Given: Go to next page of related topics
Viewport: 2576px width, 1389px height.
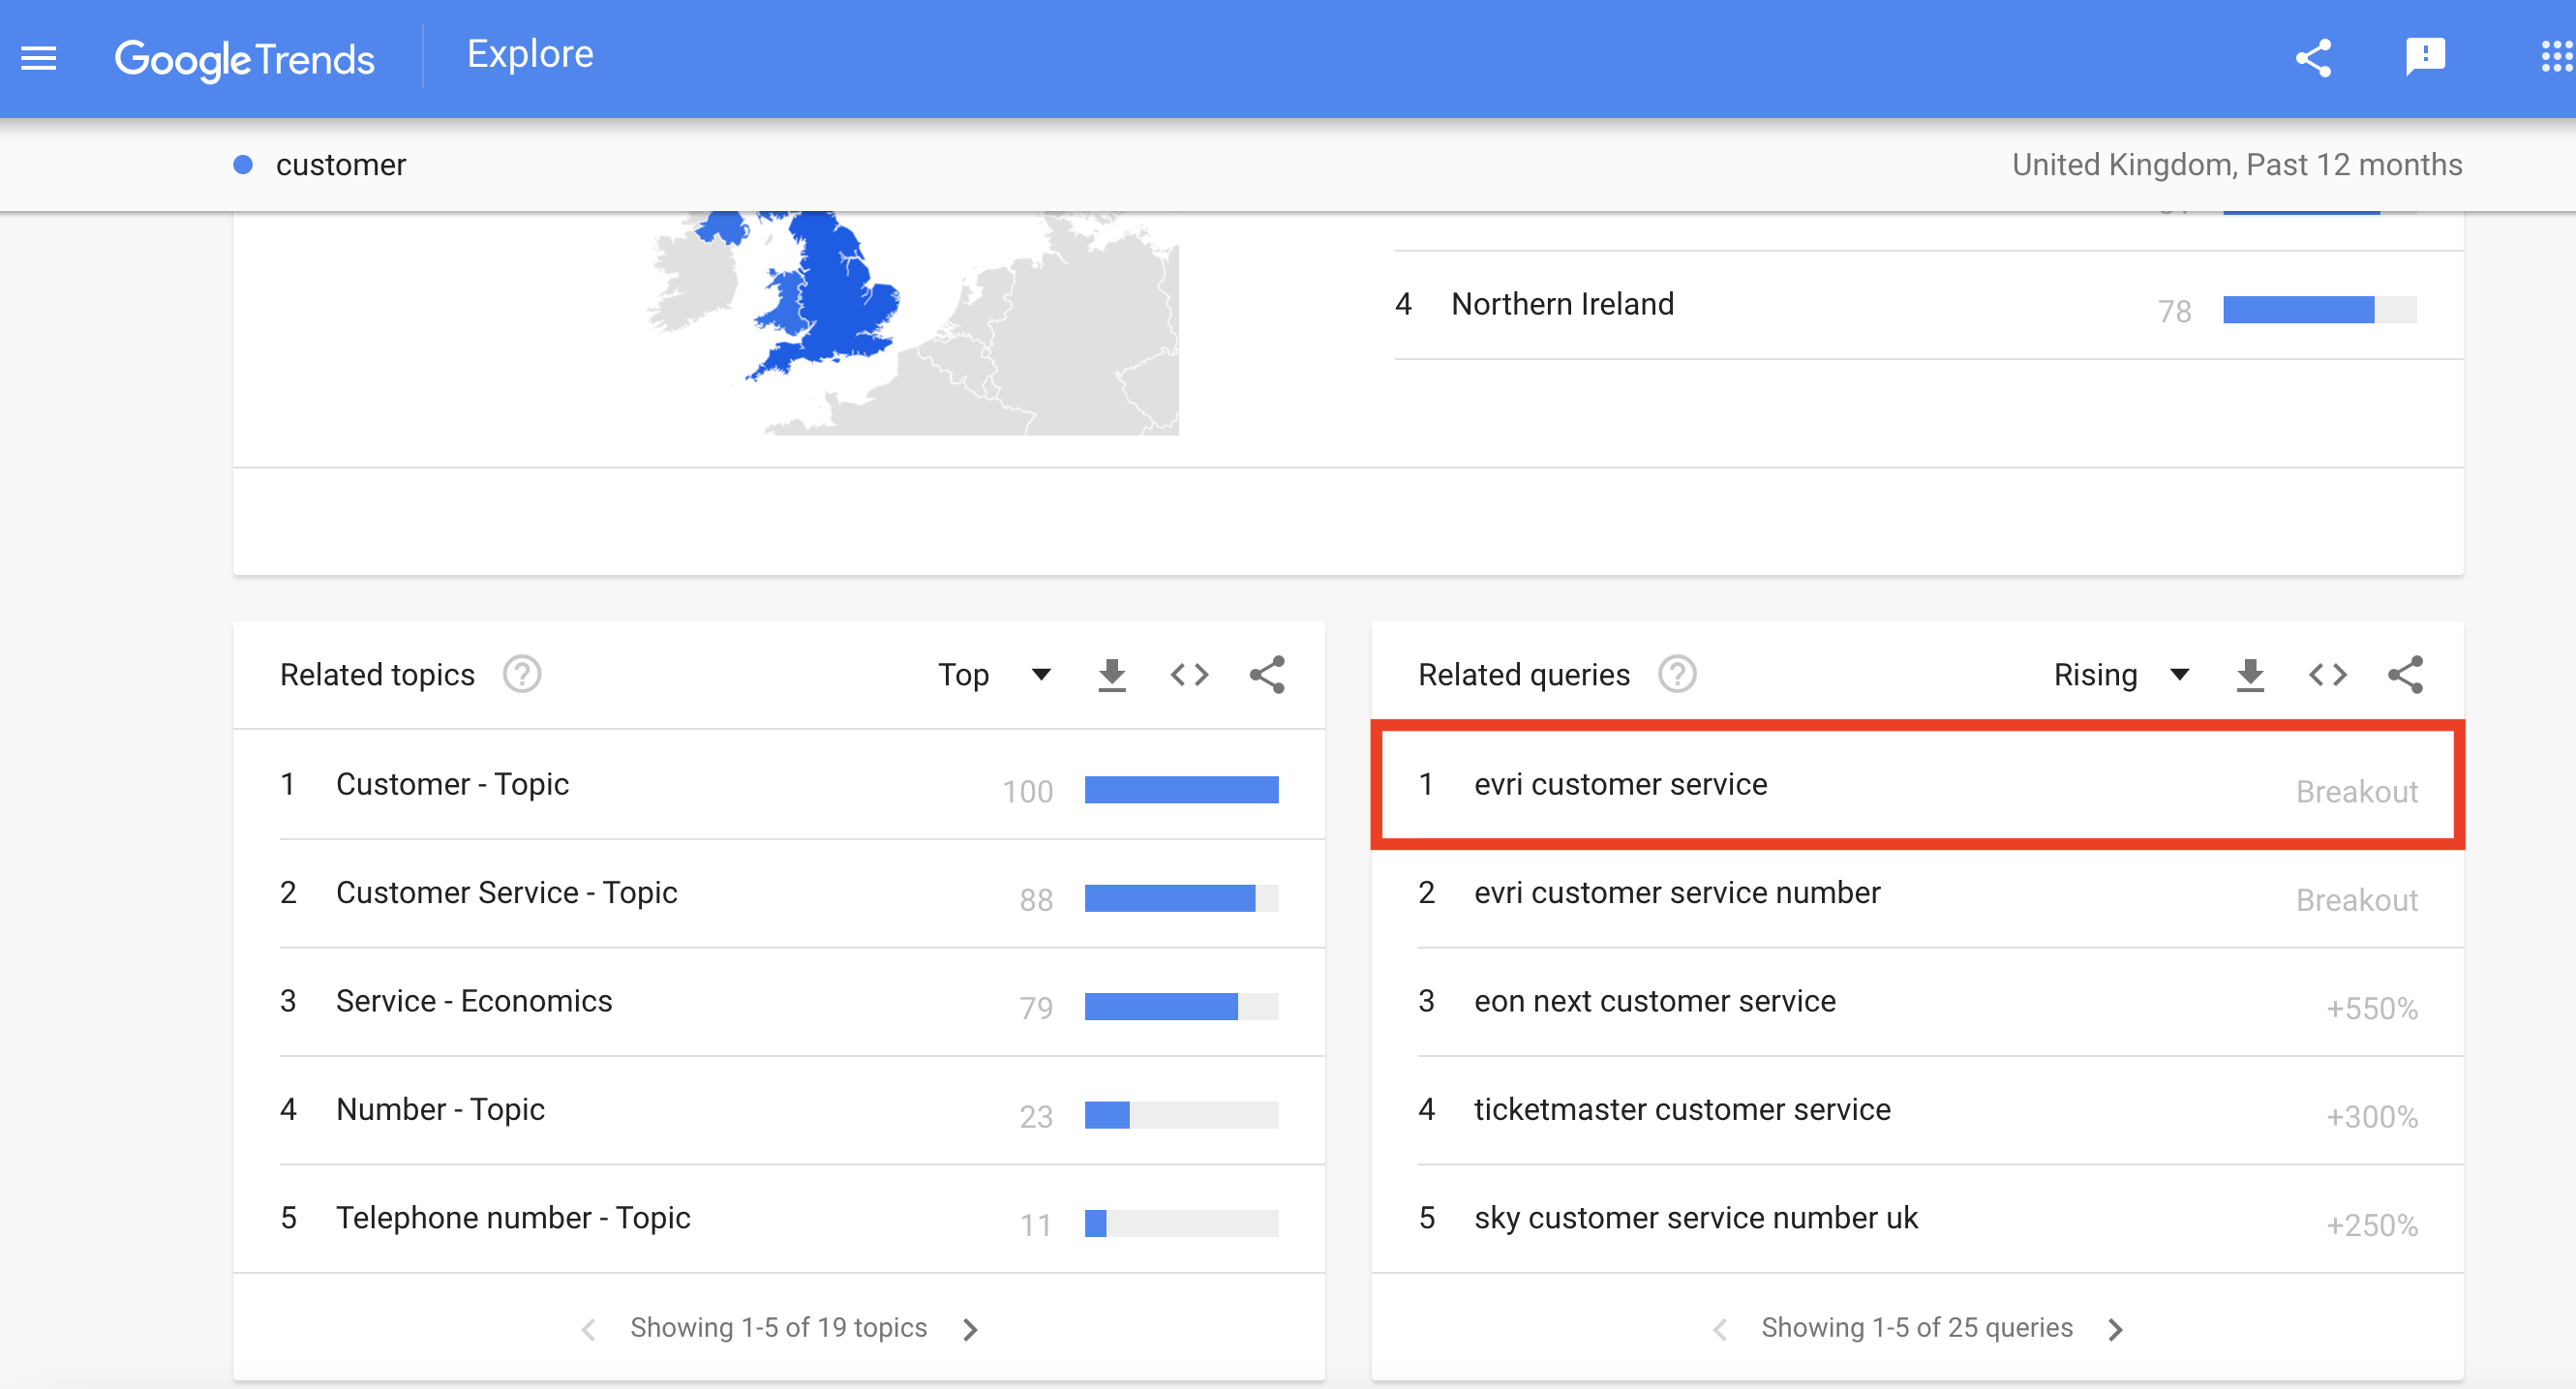Looking at the screenshot, I should click(x=970, y=1328).
